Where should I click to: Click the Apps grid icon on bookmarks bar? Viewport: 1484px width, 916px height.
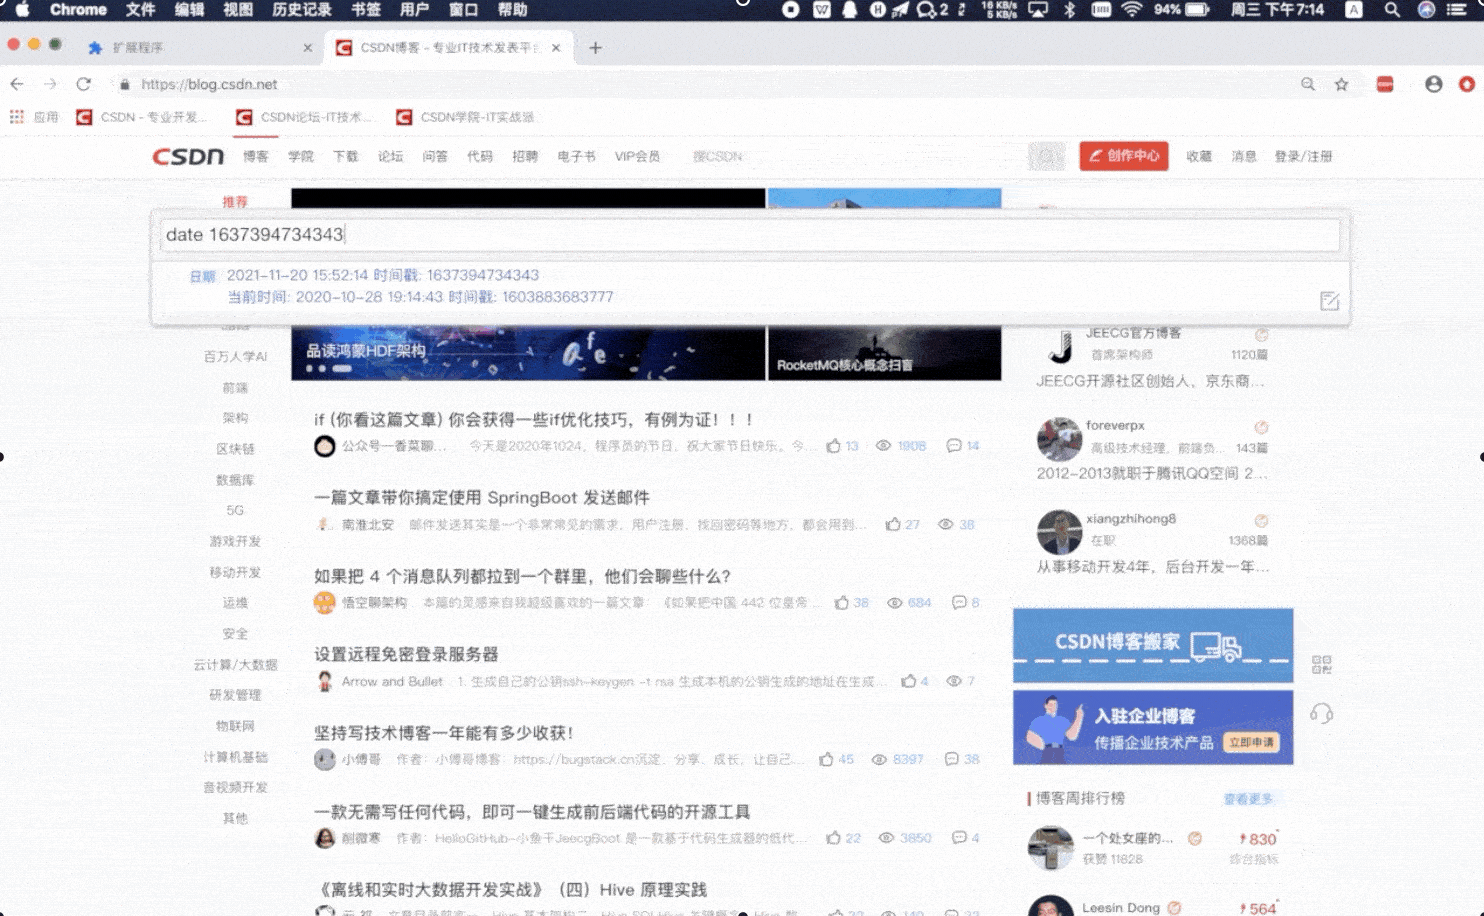[16, 117]
